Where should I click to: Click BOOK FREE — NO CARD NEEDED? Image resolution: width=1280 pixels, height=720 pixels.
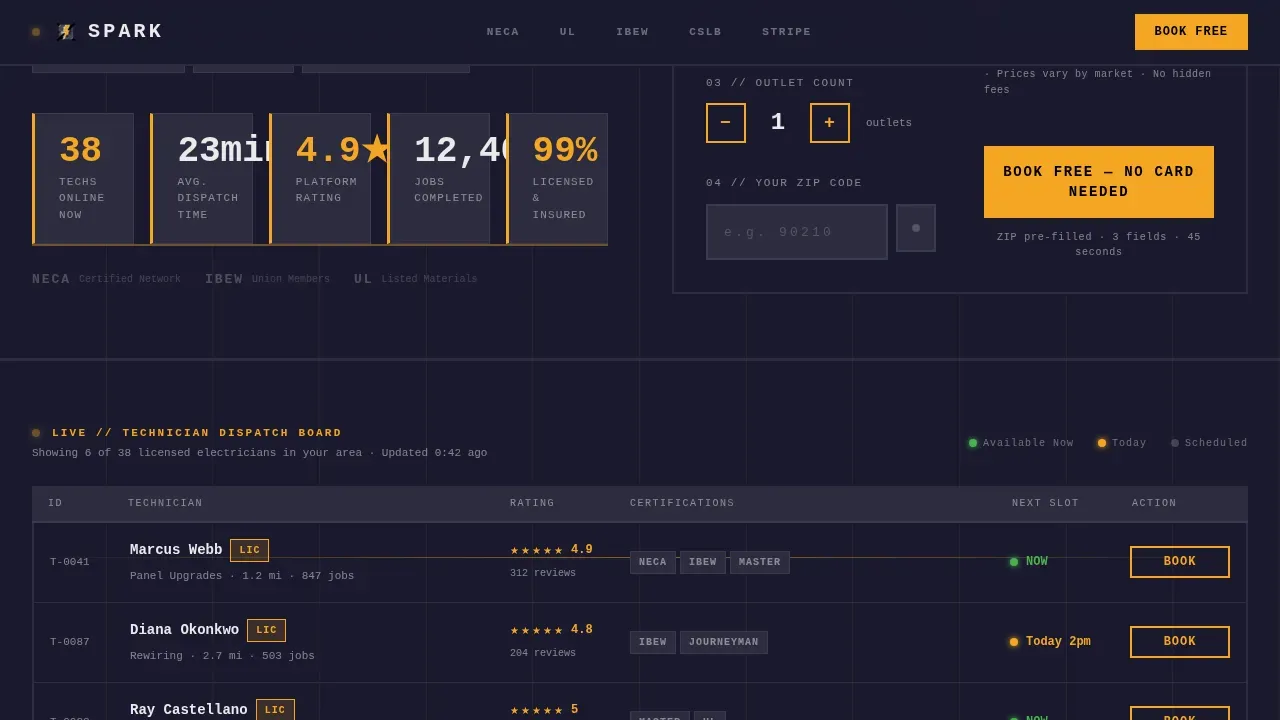pyautogui.click(x=1099, y=182)
